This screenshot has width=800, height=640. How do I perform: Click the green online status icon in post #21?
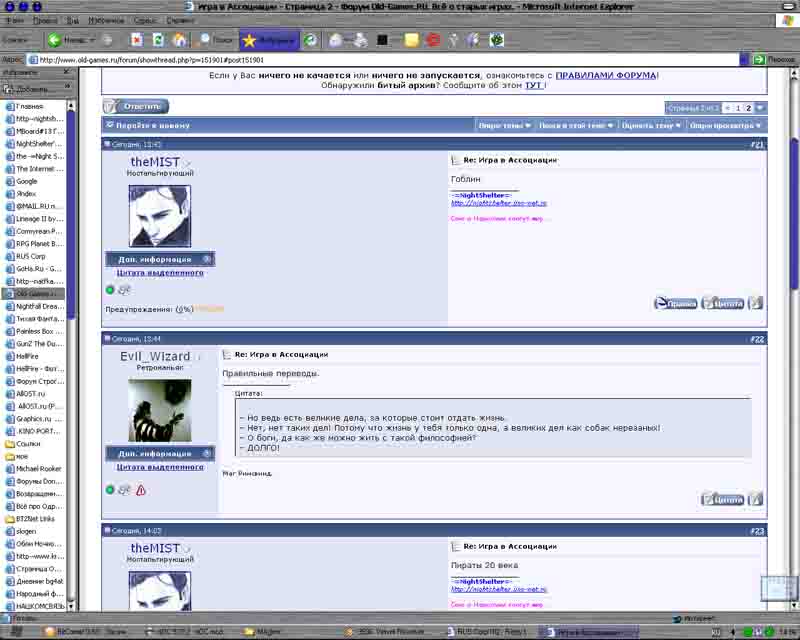click(110, 290)
